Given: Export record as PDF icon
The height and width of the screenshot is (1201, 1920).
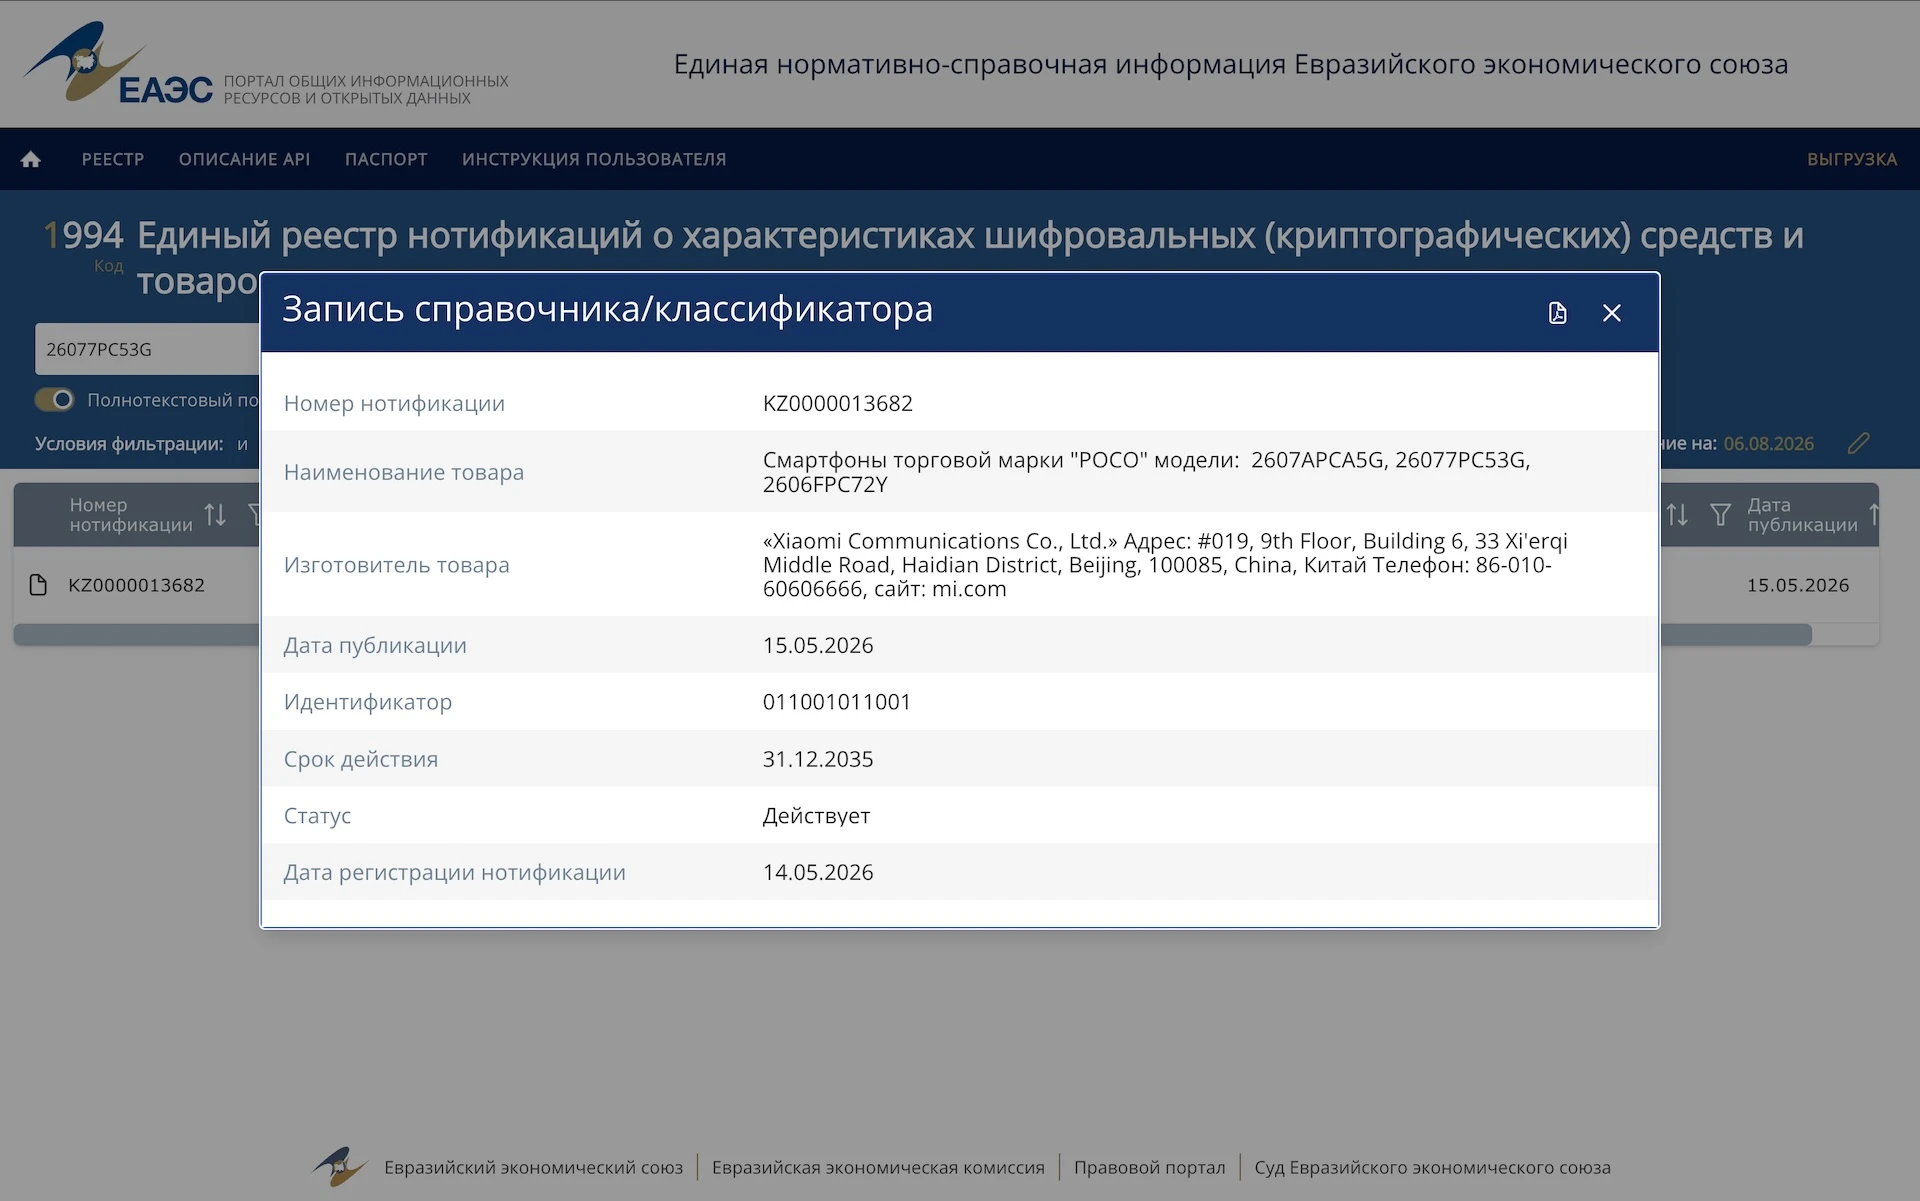Looking at the screenshot, I should click(1557, 313).
